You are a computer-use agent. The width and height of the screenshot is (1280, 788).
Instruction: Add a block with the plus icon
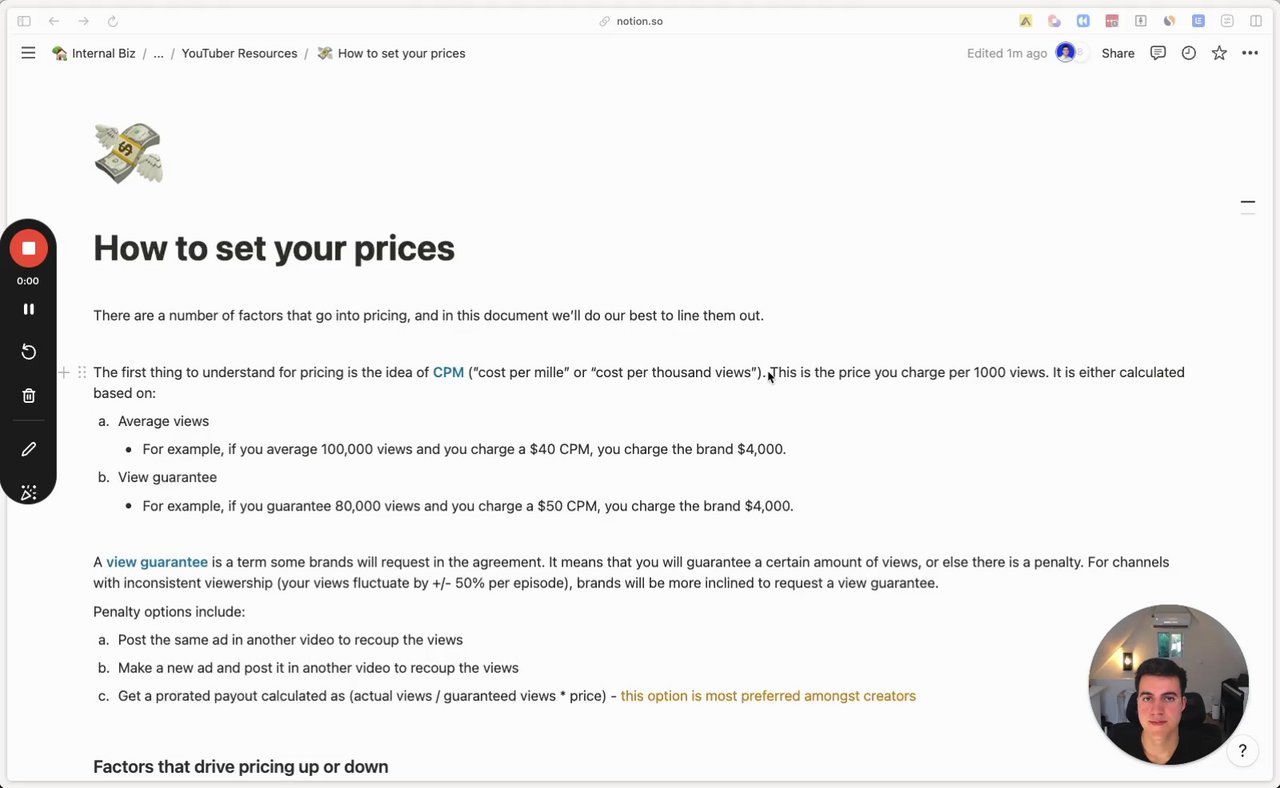(63, 372)
